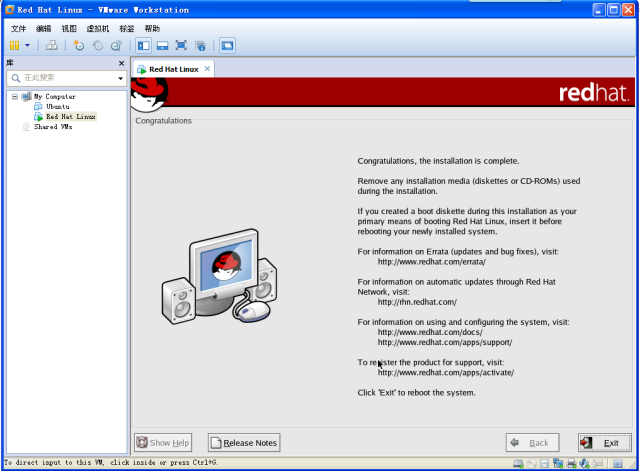Click the yellow pause/suspend VM icon
Image resolution: width=640 pixels, height=471 pixels.
14,45
